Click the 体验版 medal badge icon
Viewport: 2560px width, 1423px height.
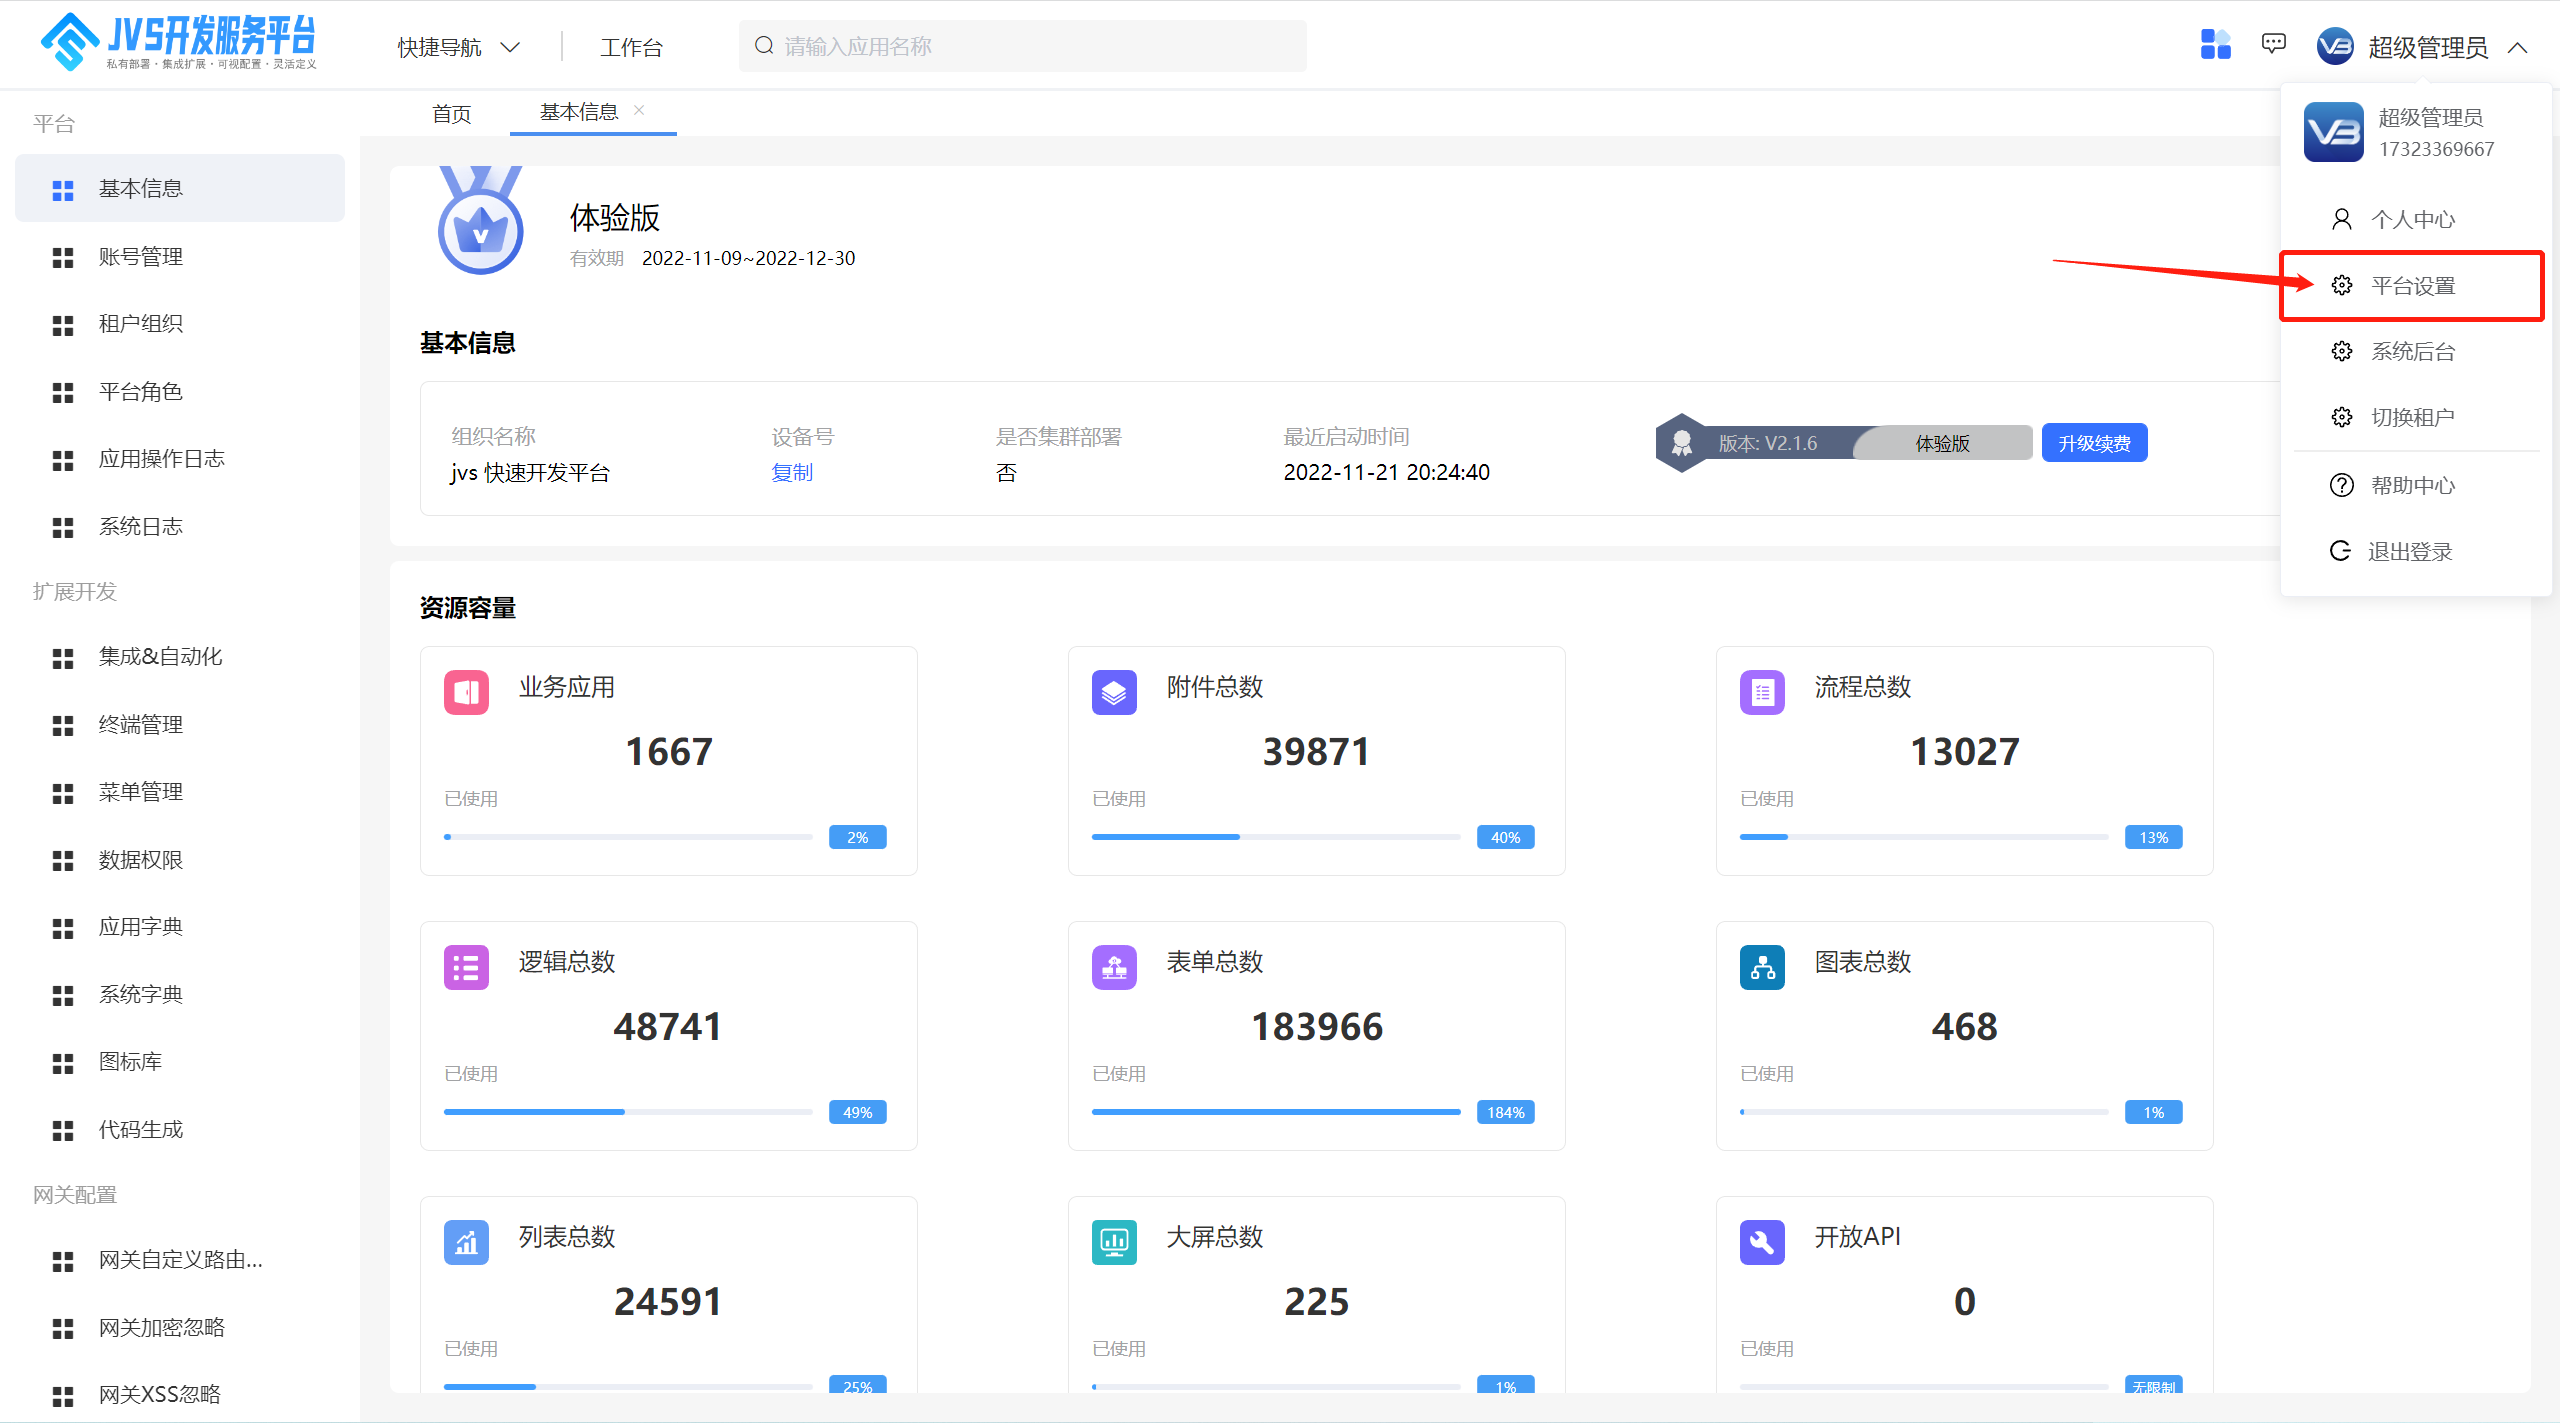(481, 220)
